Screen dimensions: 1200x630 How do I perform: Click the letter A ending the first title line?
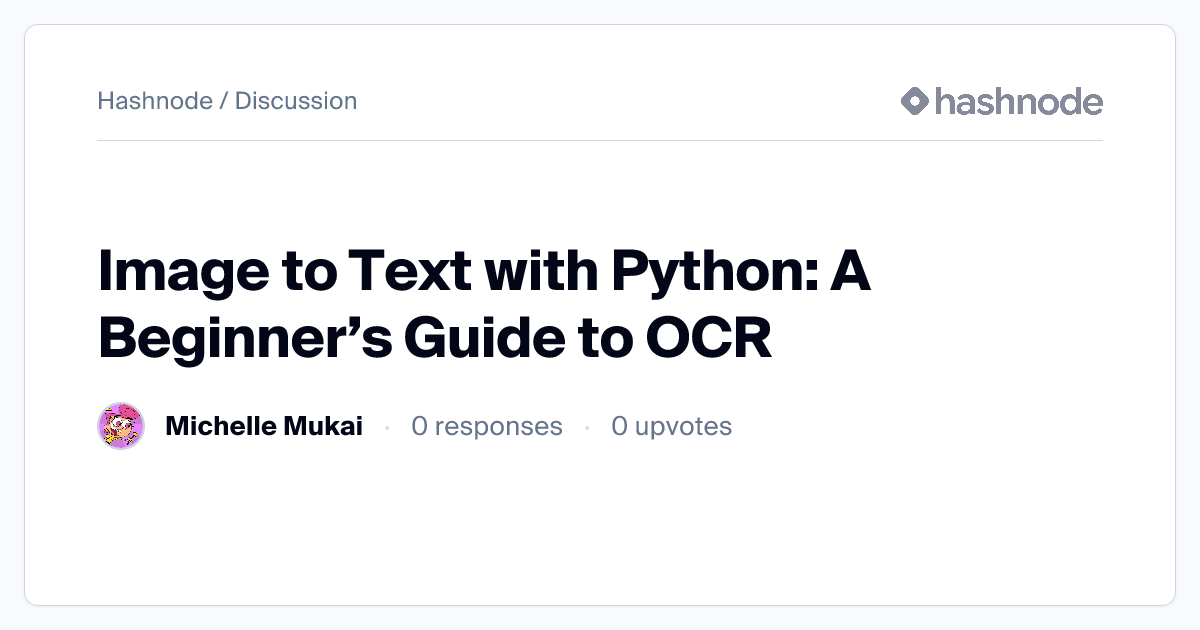coord(848,273)
